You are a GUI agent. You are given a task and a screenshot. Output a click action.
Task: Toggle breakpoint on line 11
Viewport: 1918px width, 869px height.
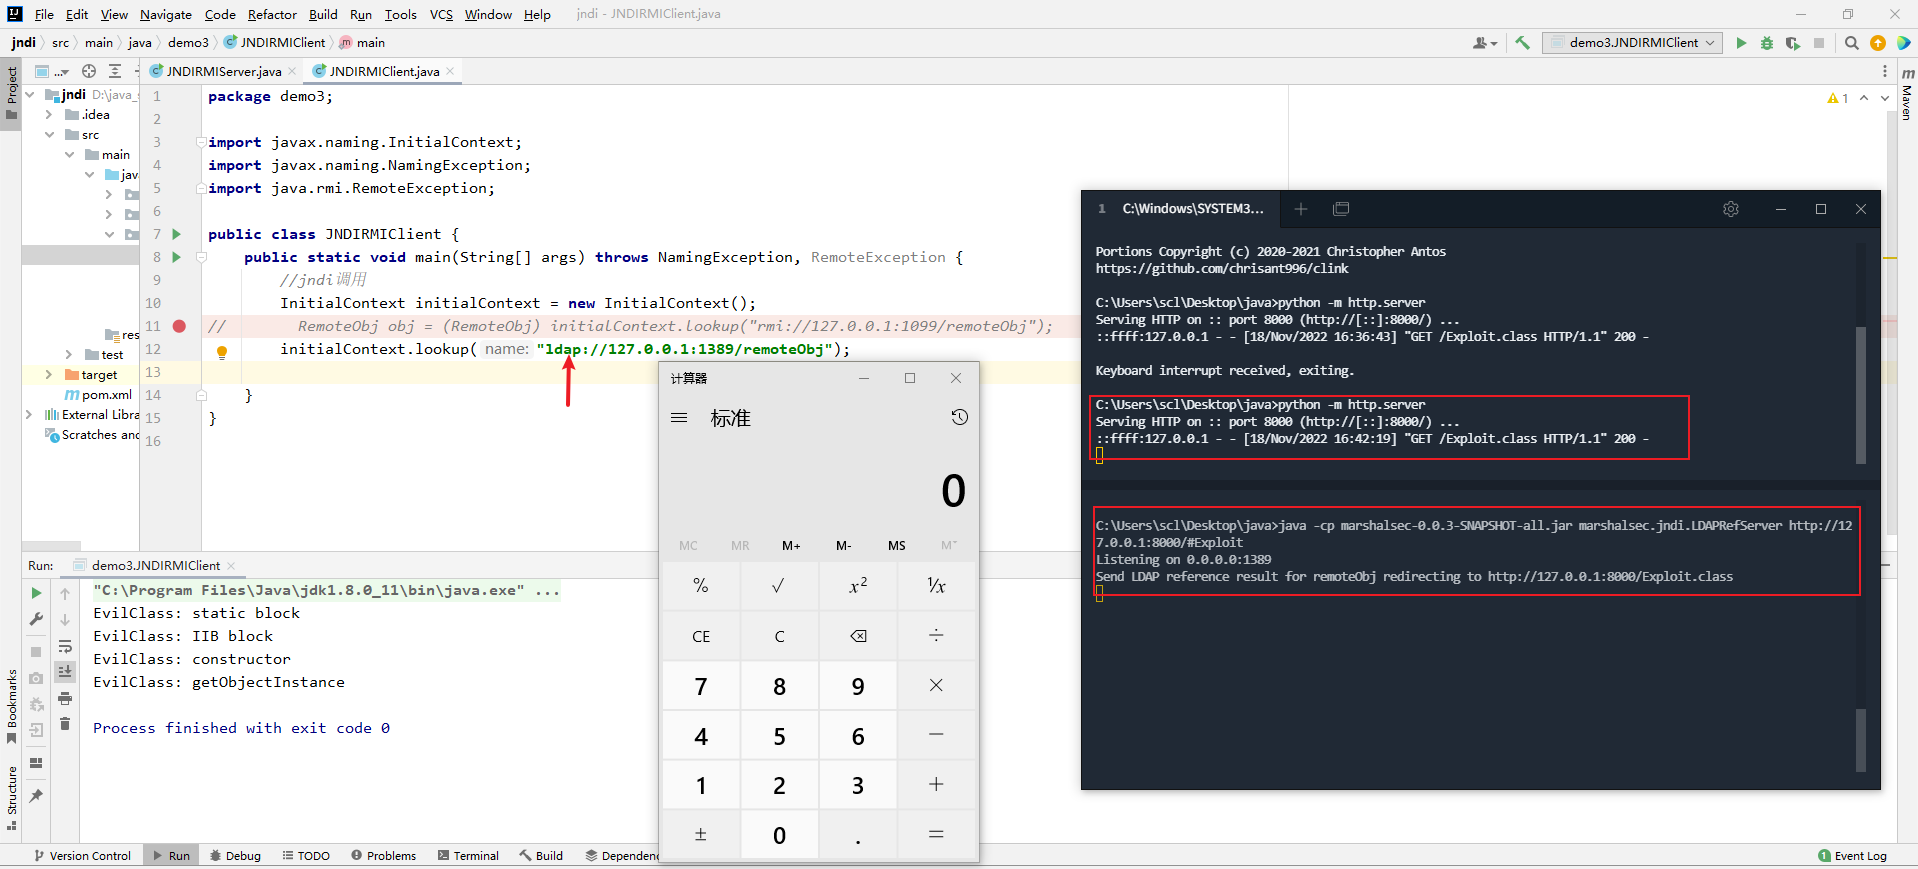click(x=179, y=326)
